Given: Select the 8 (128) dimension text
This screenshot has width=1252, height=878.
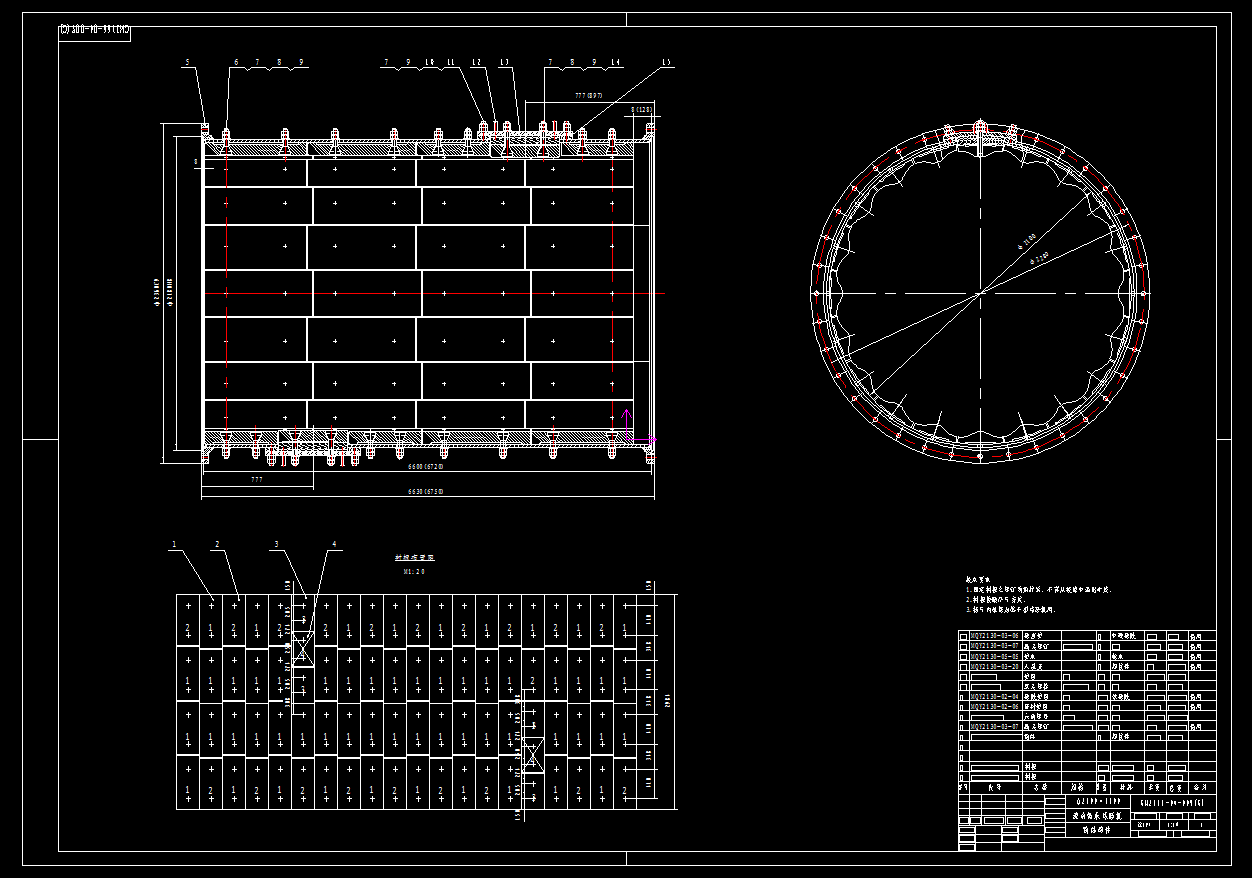Looking at the screenshot, I should pyautogui.click(x=641, y=108).
